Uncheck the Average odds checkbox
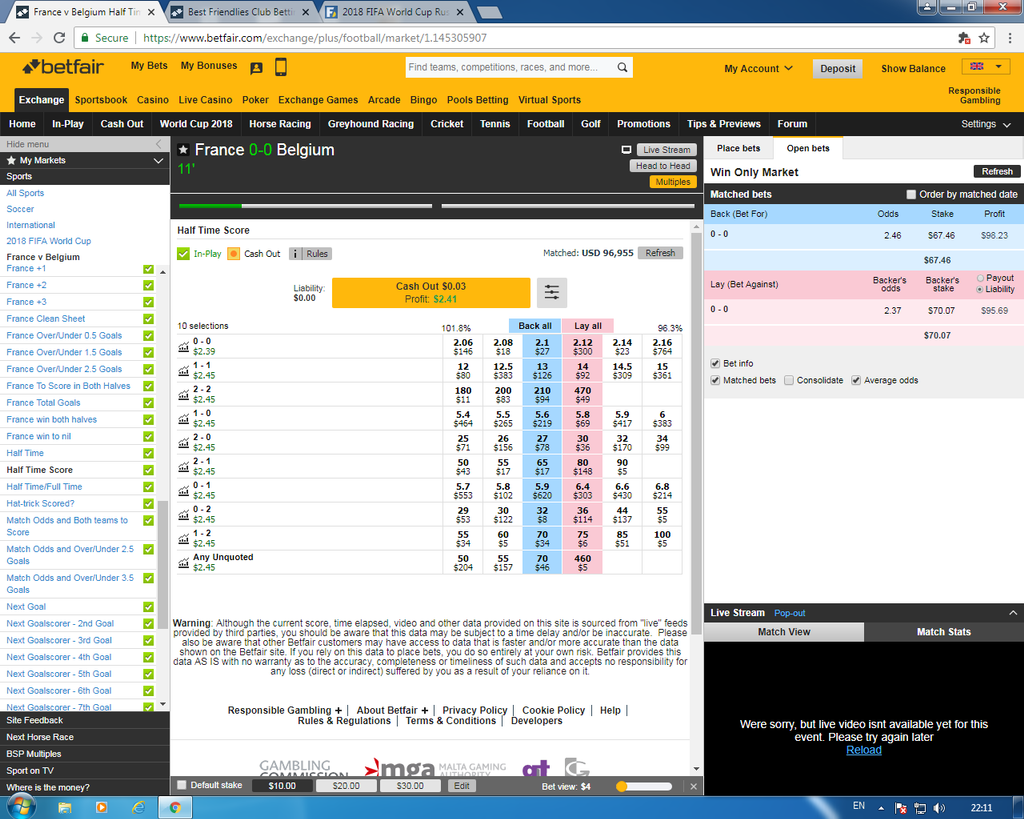 click(856, 380)
